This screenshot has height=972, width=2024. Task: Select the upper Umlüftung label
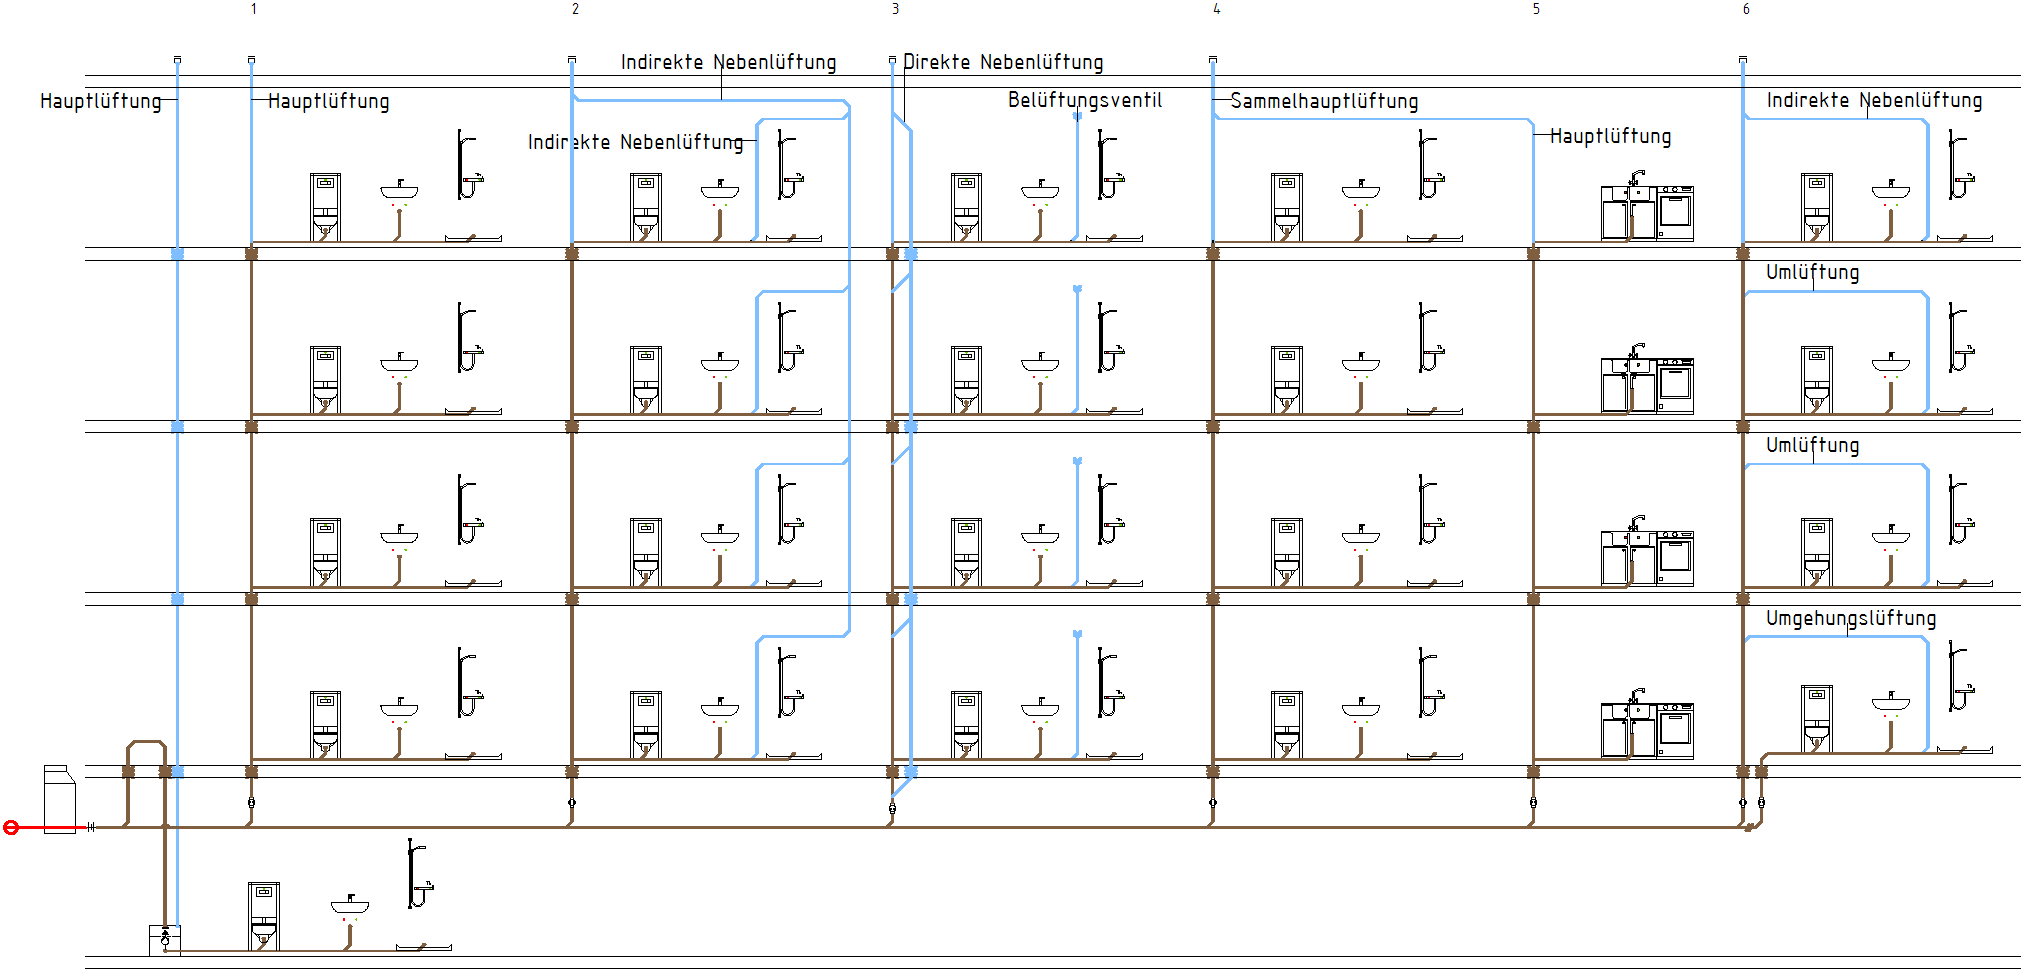click(1812, 272)
